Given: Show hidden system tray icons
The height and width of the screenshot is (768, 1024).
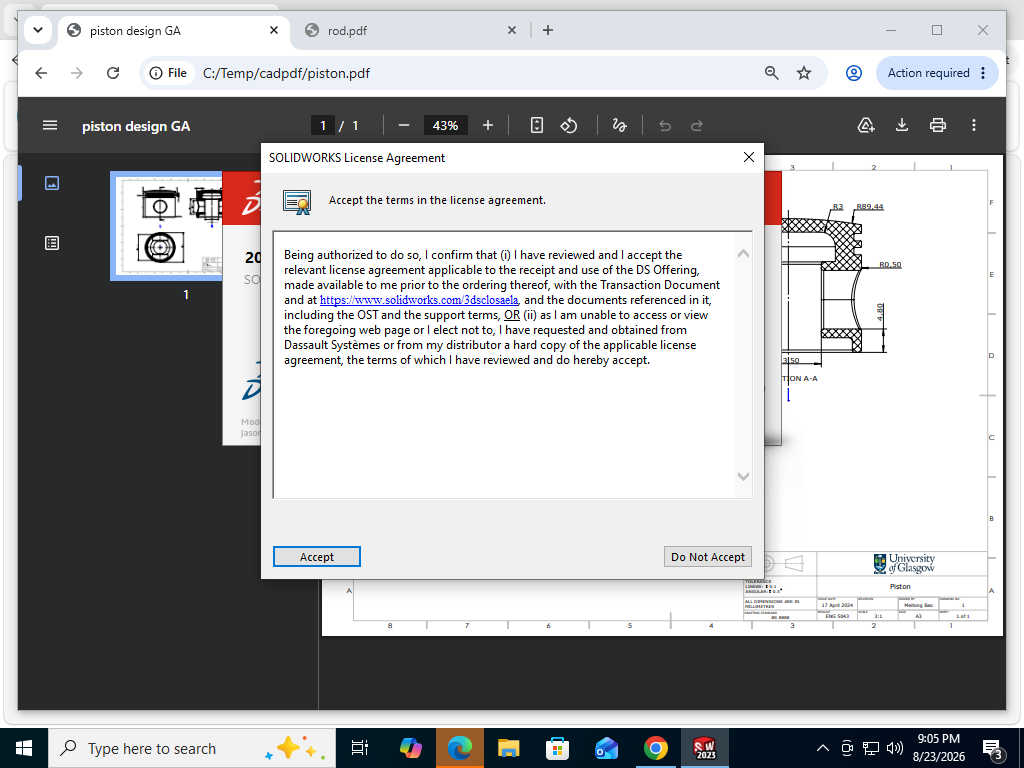Looking at the screenshot, I should tap(823, 748).
